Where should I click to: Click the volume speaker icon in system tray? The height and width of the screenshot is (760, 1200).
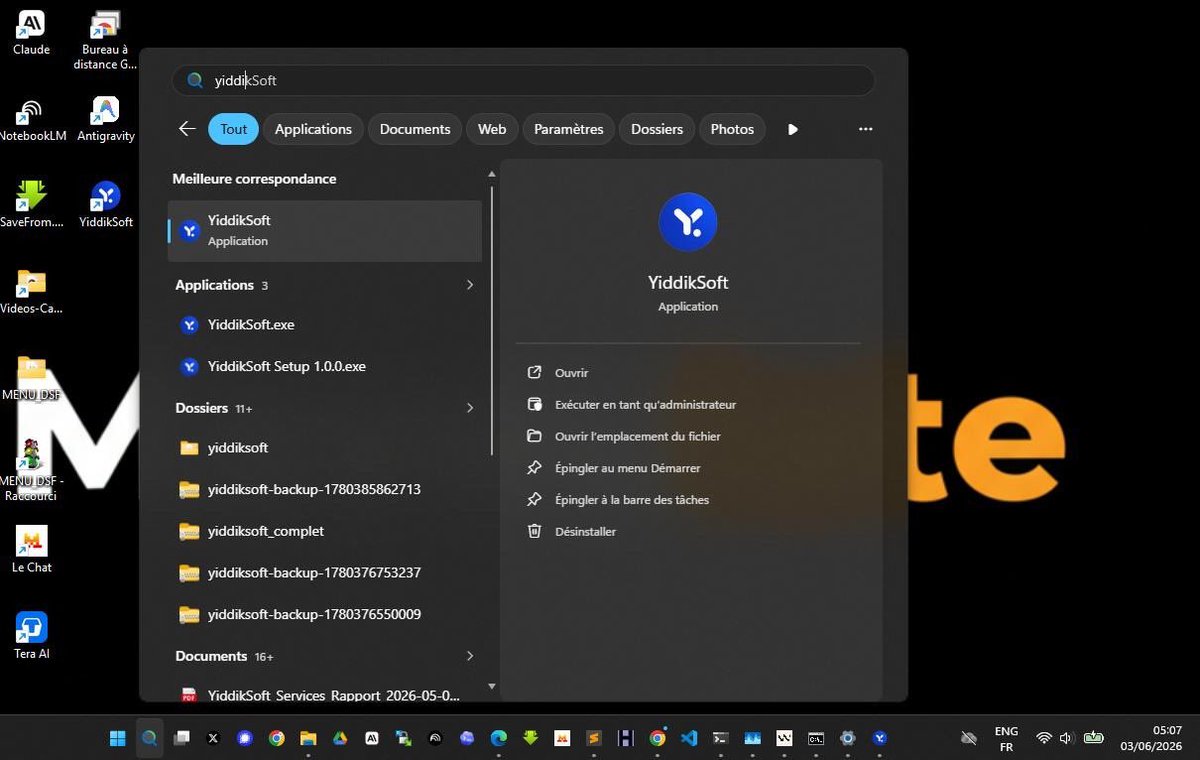pos(1066,738)
